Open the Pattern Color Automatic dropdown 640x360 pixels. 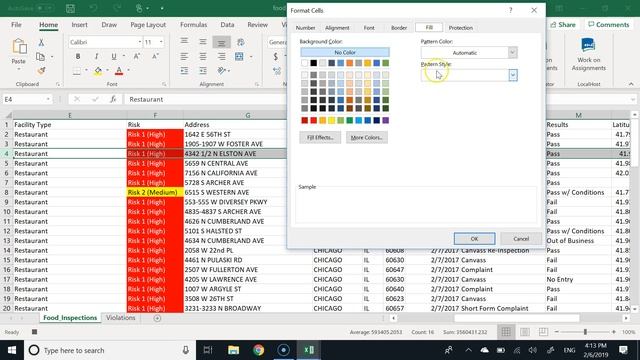[x=513, y=53]
